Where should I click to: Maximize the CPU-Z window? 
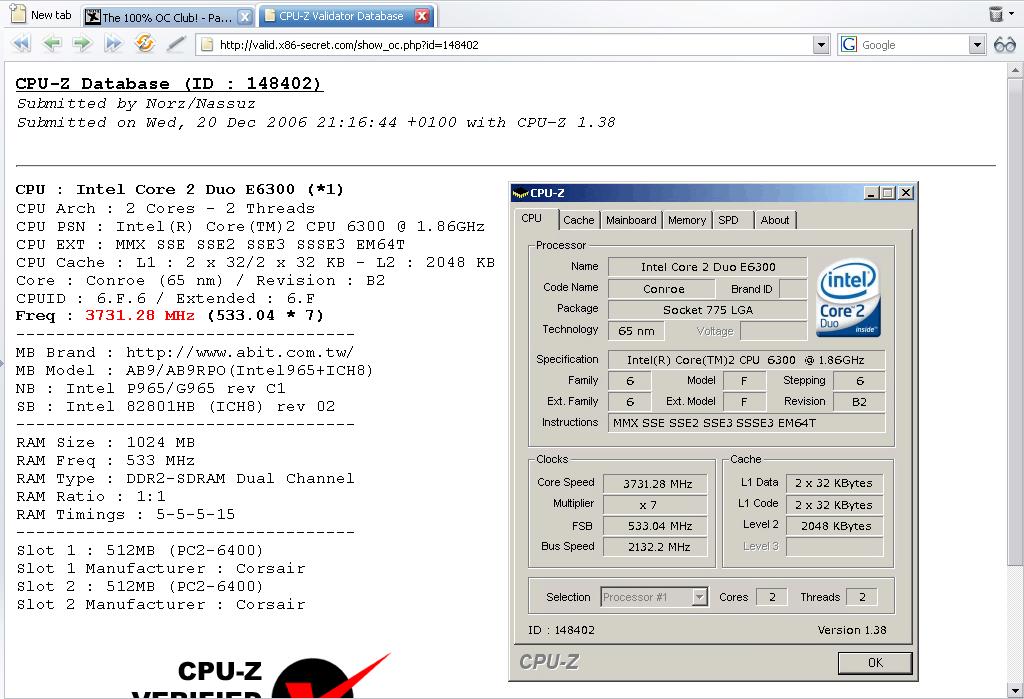tap(888, 193)
